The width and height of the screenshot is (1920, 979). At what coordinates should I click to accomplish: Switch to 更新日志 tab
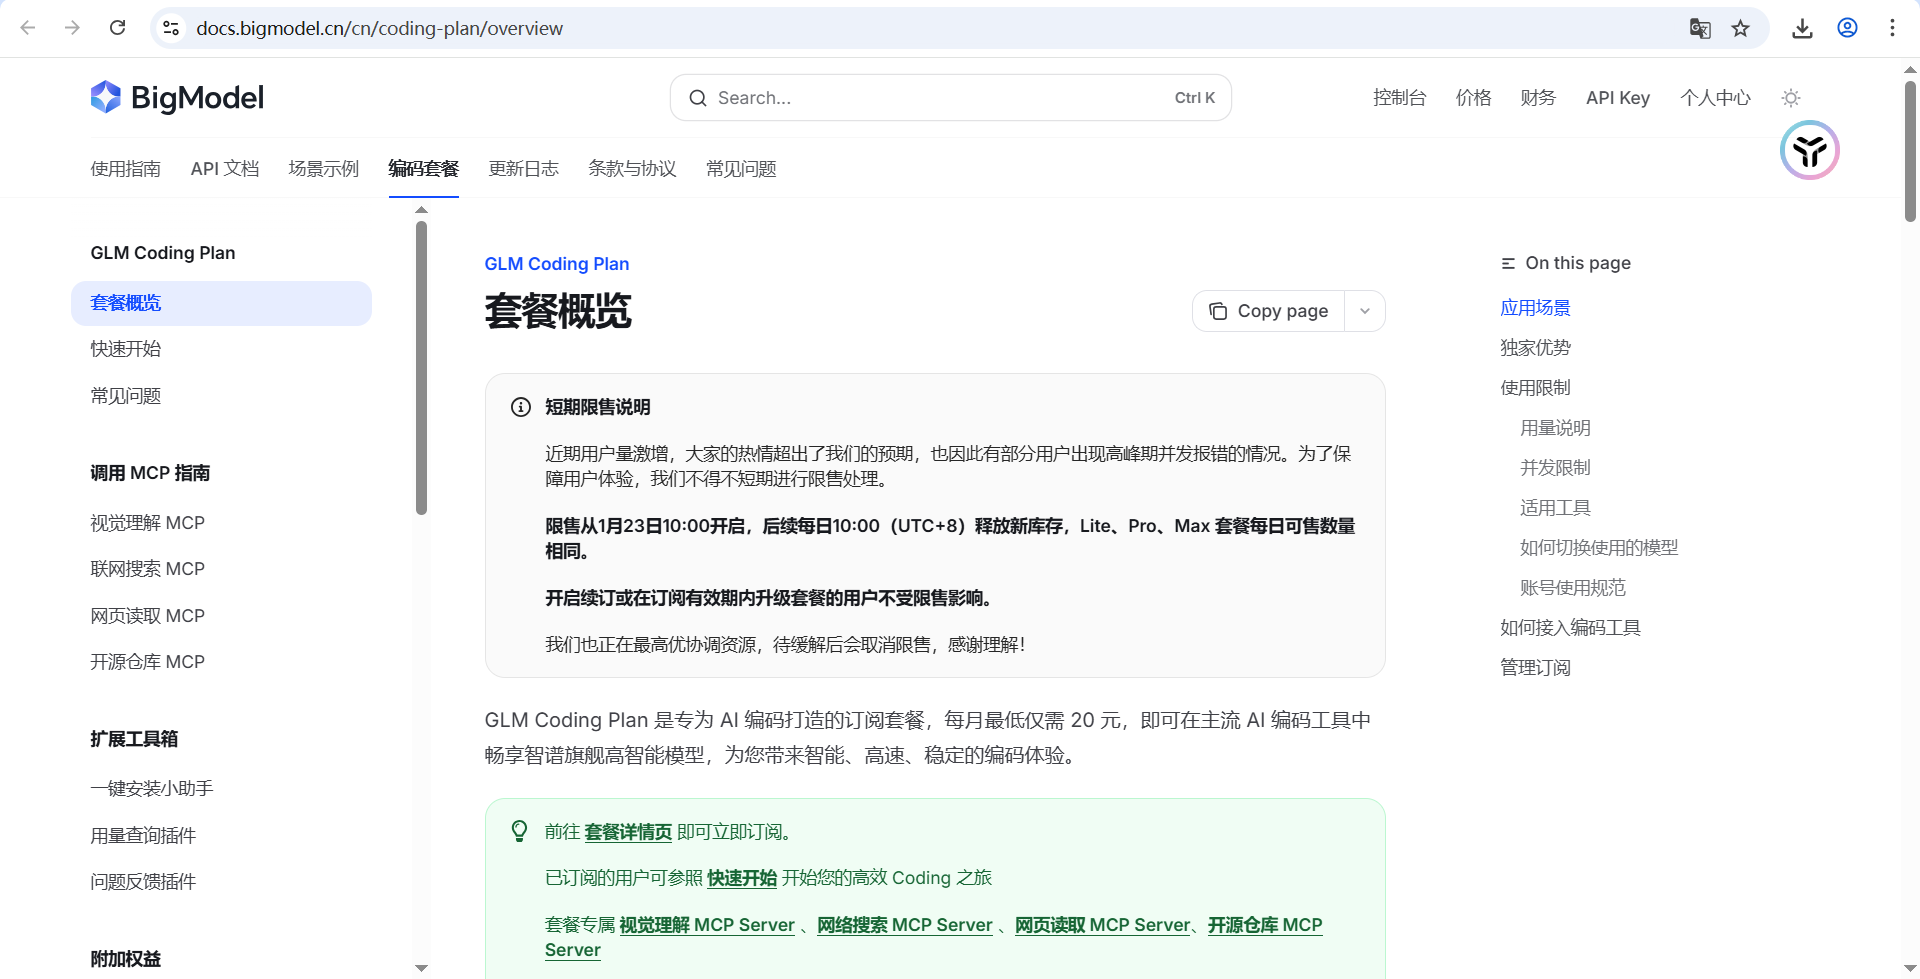tap(523, 169)
